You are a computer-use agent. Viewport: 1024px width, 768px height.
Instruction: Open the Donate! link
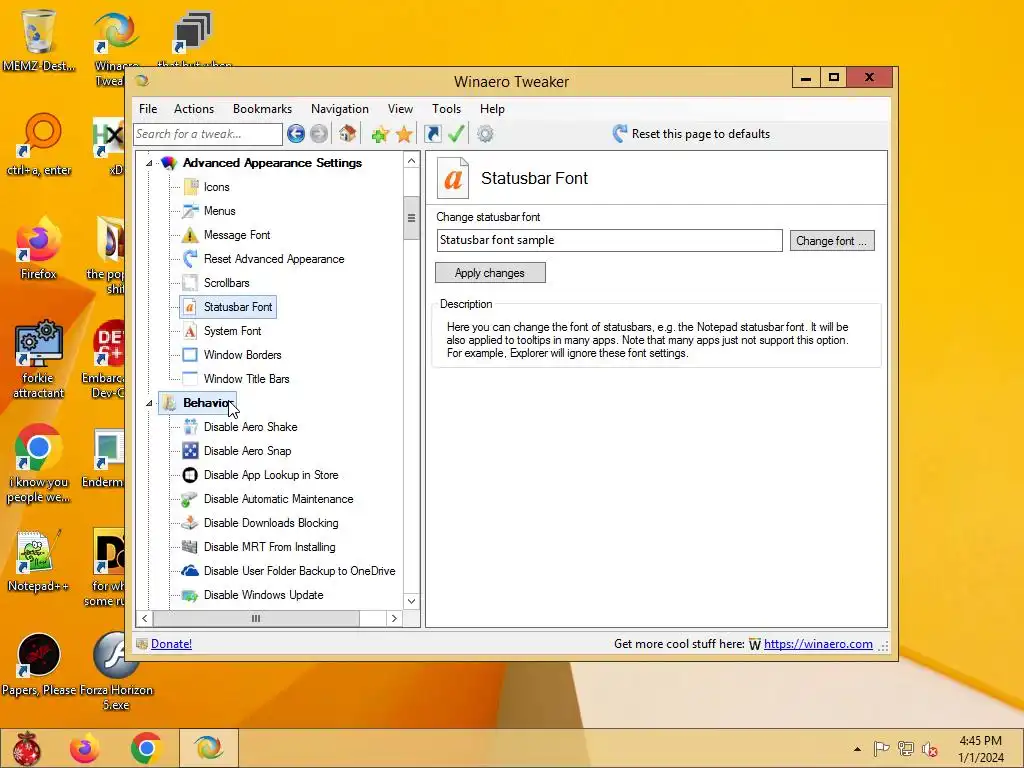tap(171, 644)
